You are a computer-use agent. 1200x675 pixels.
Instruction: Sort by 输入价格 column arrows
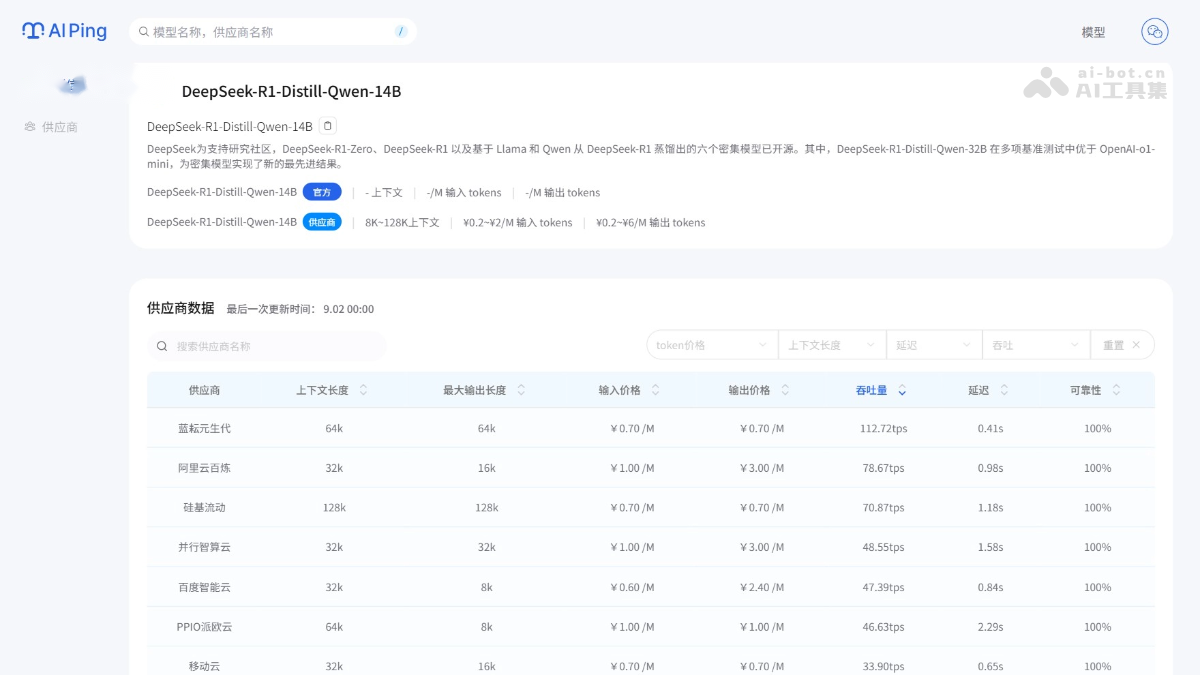click(x=656, y=390)
